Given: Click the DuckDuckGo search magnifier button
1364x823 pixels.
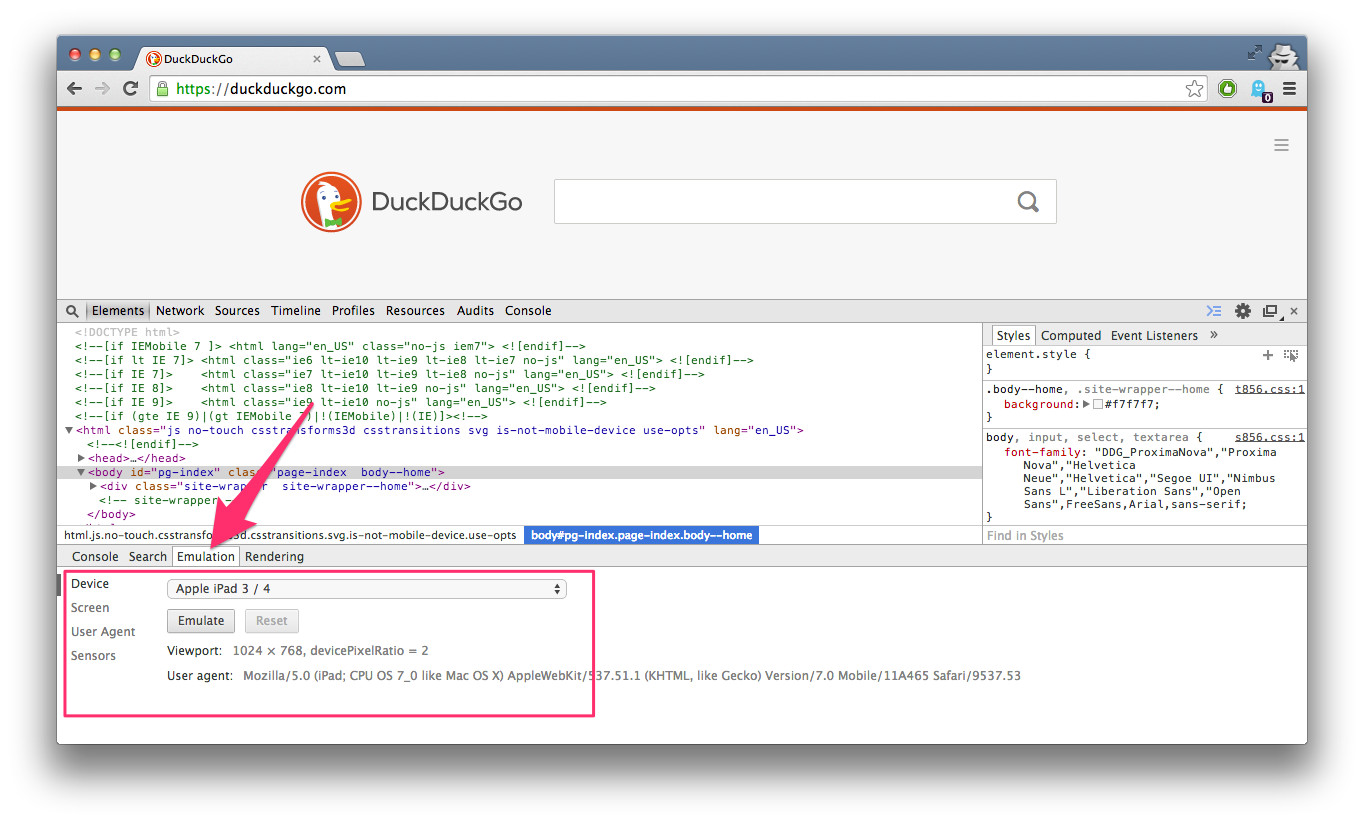Looking at the screenshot, I should [1028, 202].
